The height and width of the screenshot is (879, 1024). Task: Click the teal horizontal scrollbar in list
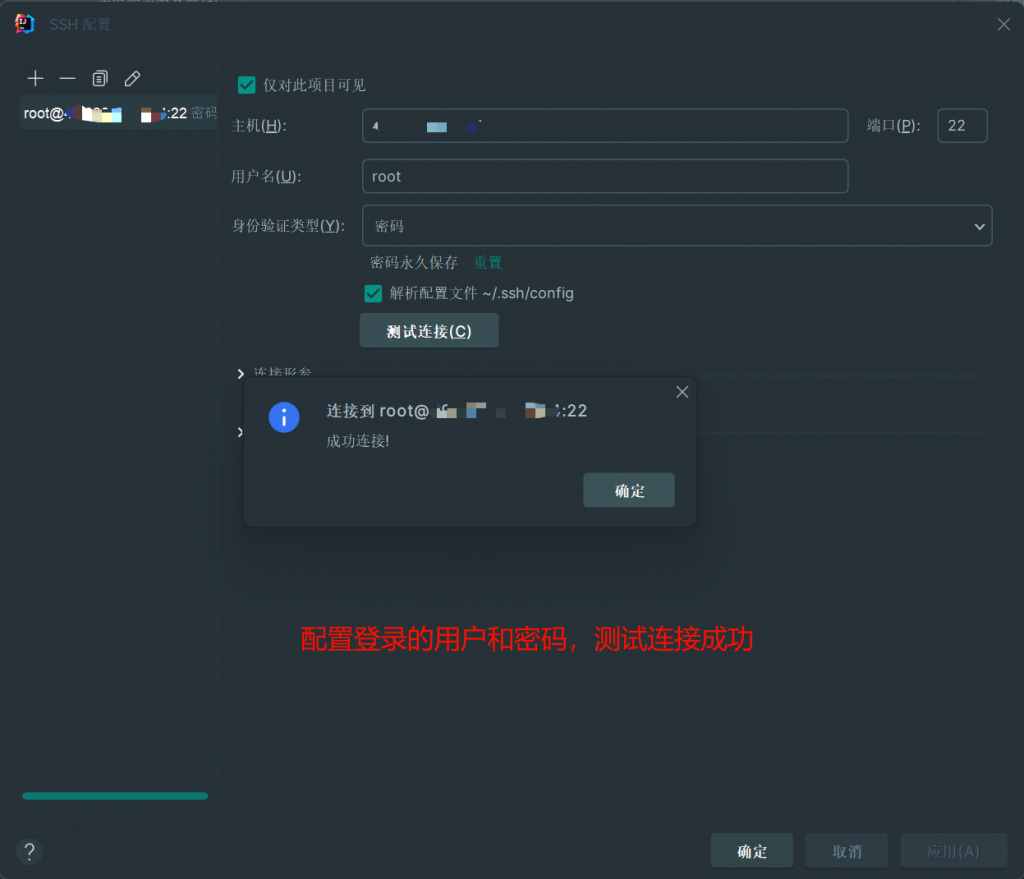[x=115, y=796]
